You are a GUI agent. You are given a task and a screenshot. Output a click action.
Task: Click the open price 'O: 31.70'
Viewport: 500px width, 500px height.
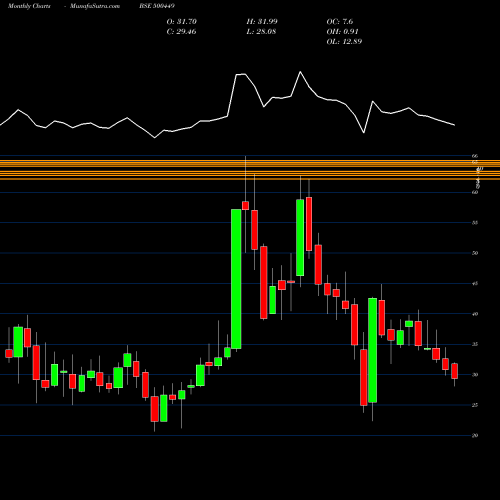click(182, 22)
